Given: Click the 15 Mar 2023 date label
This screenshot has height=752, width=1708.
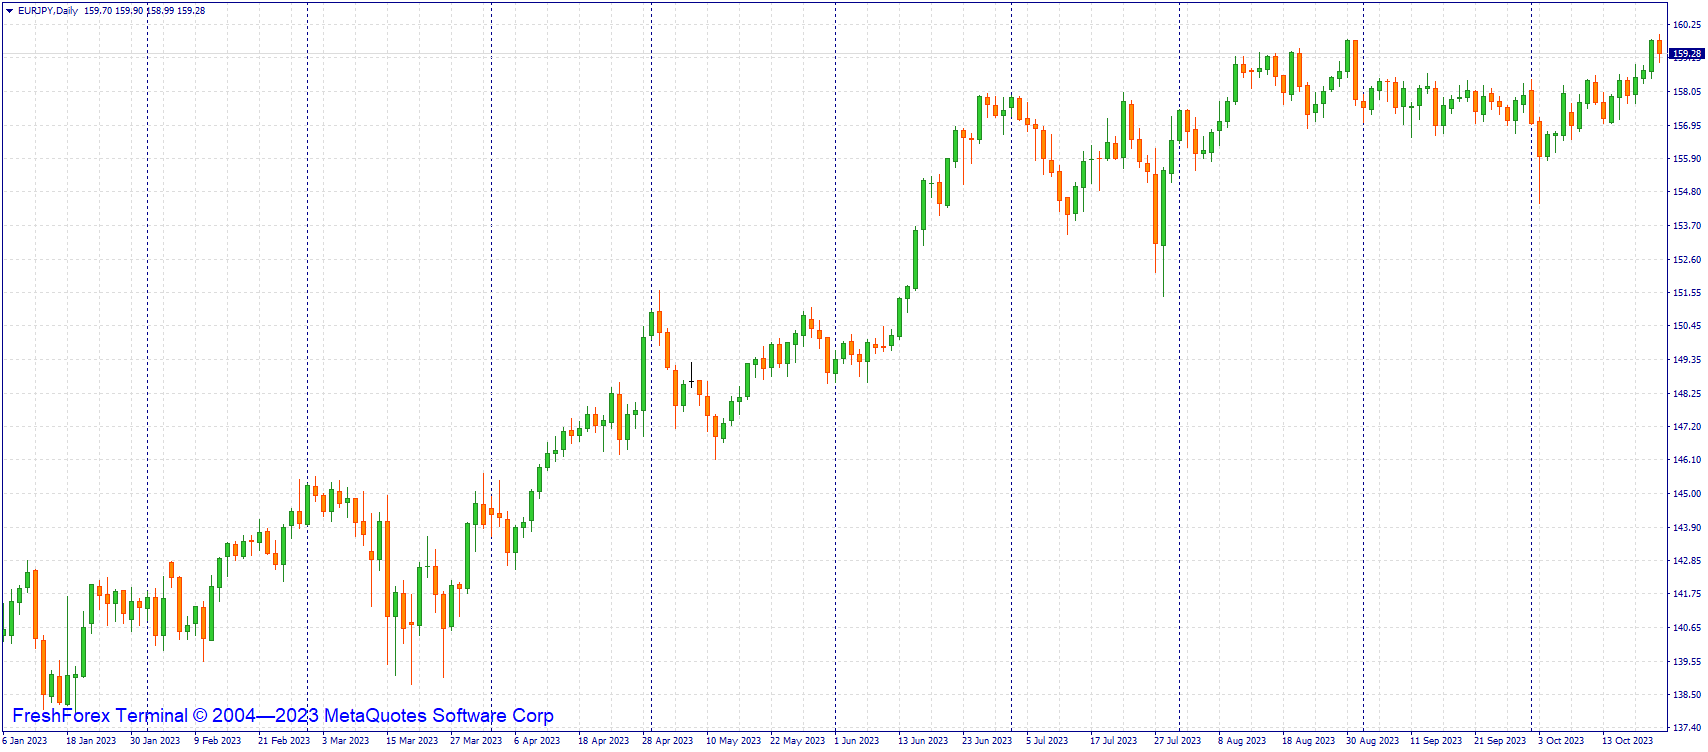Looking at the screenshot, I should [412, 741].
